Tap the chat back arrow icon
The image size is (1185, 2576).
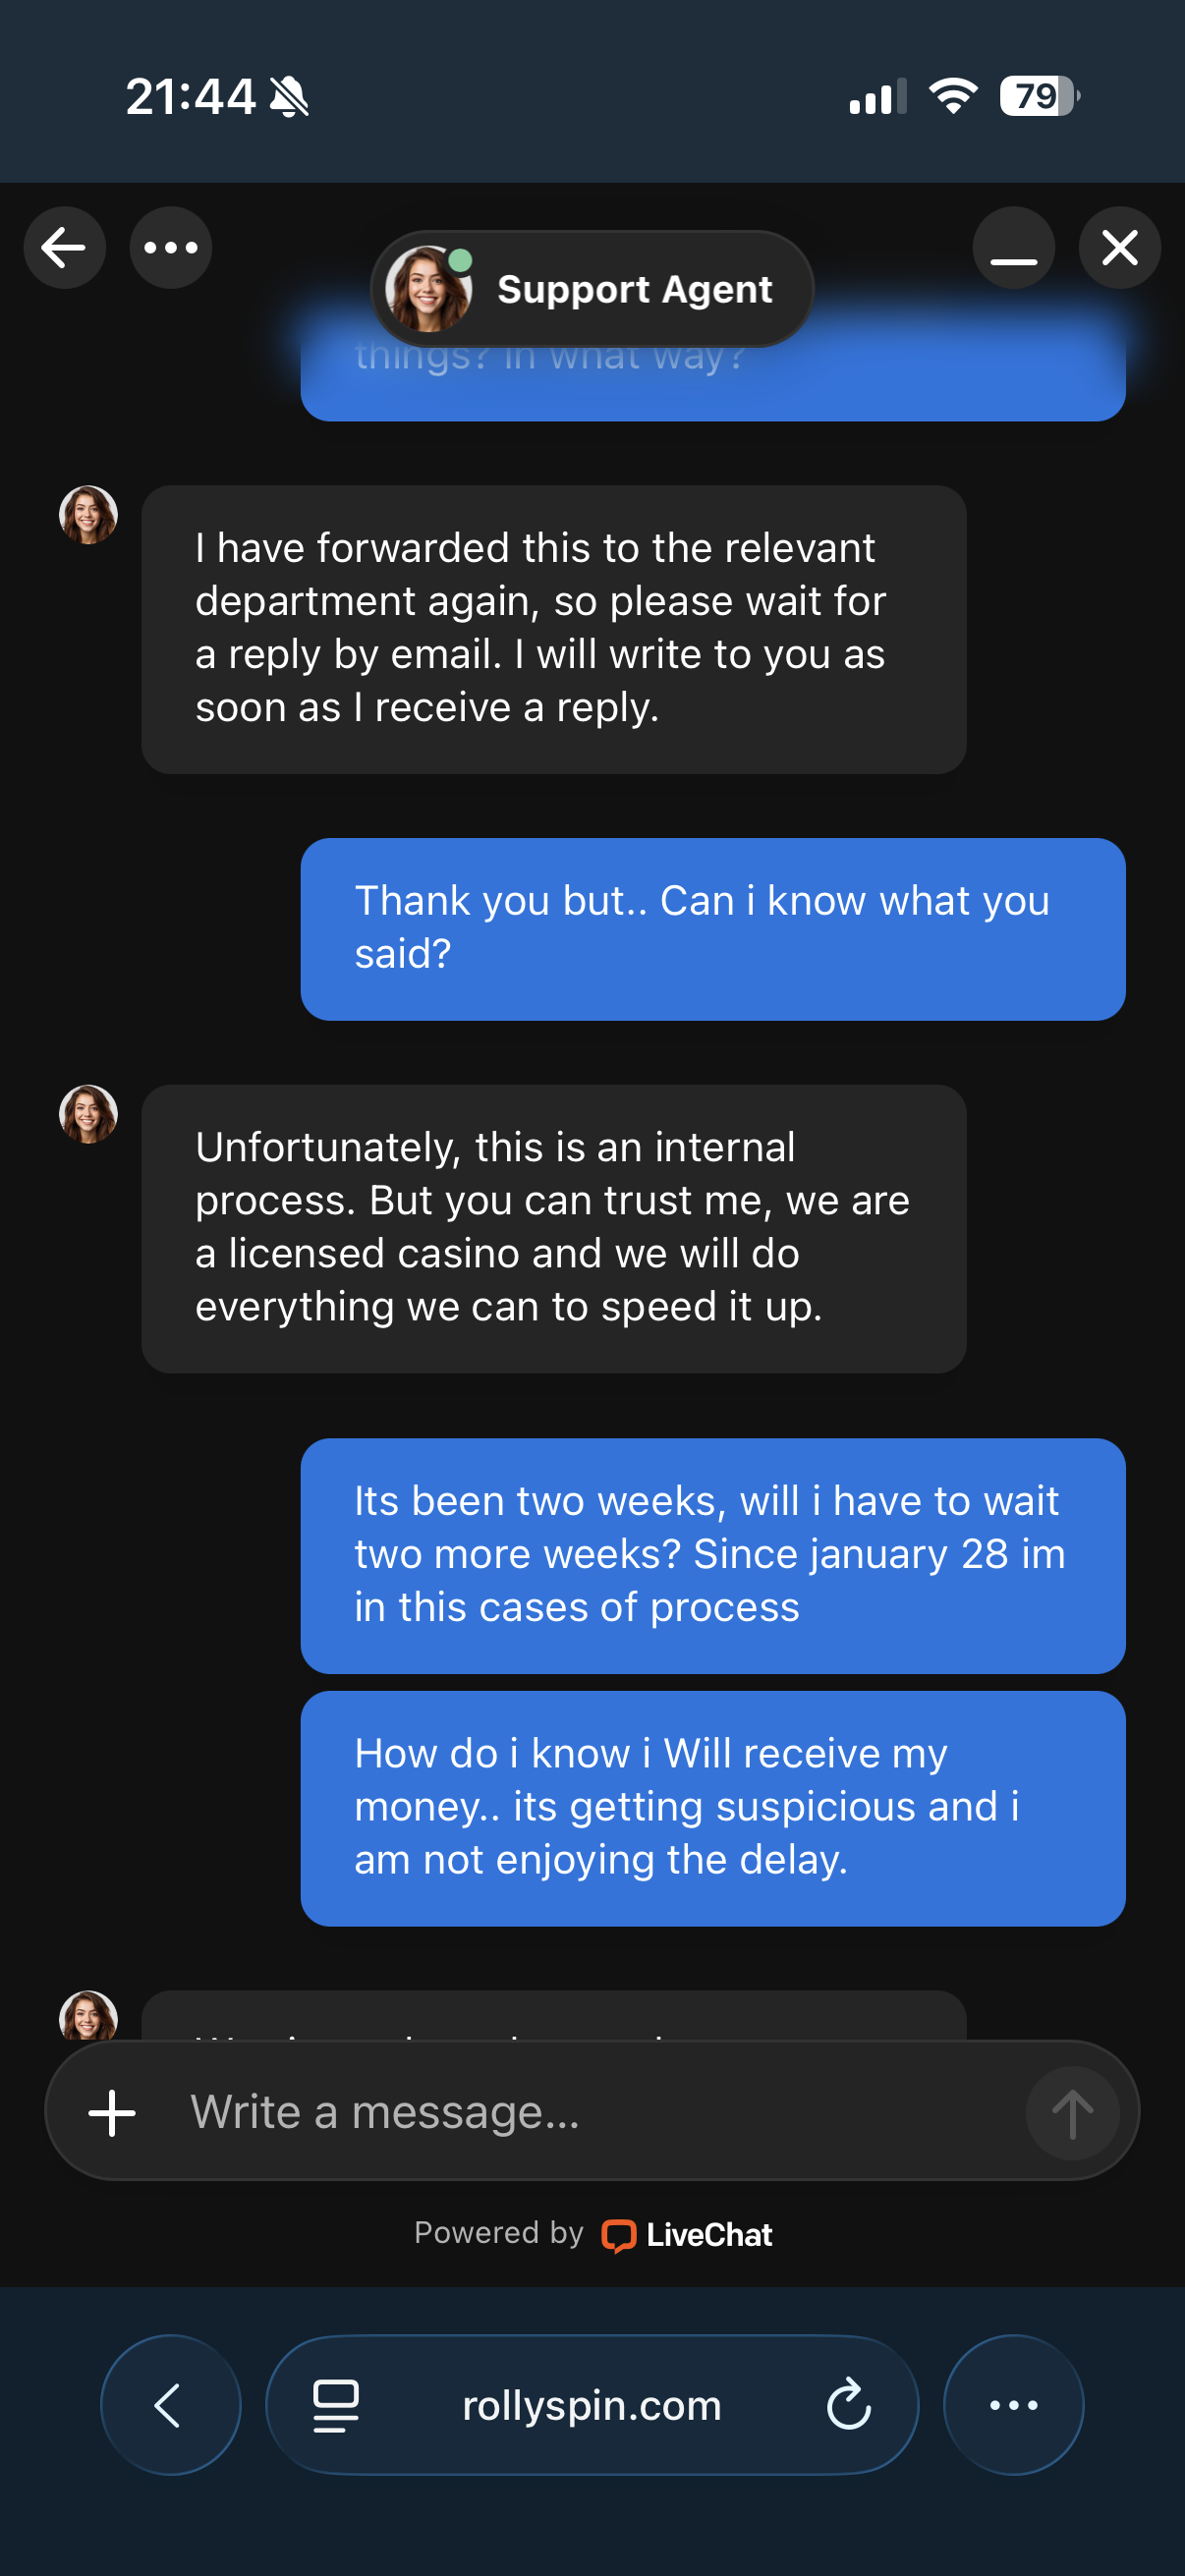64,248
